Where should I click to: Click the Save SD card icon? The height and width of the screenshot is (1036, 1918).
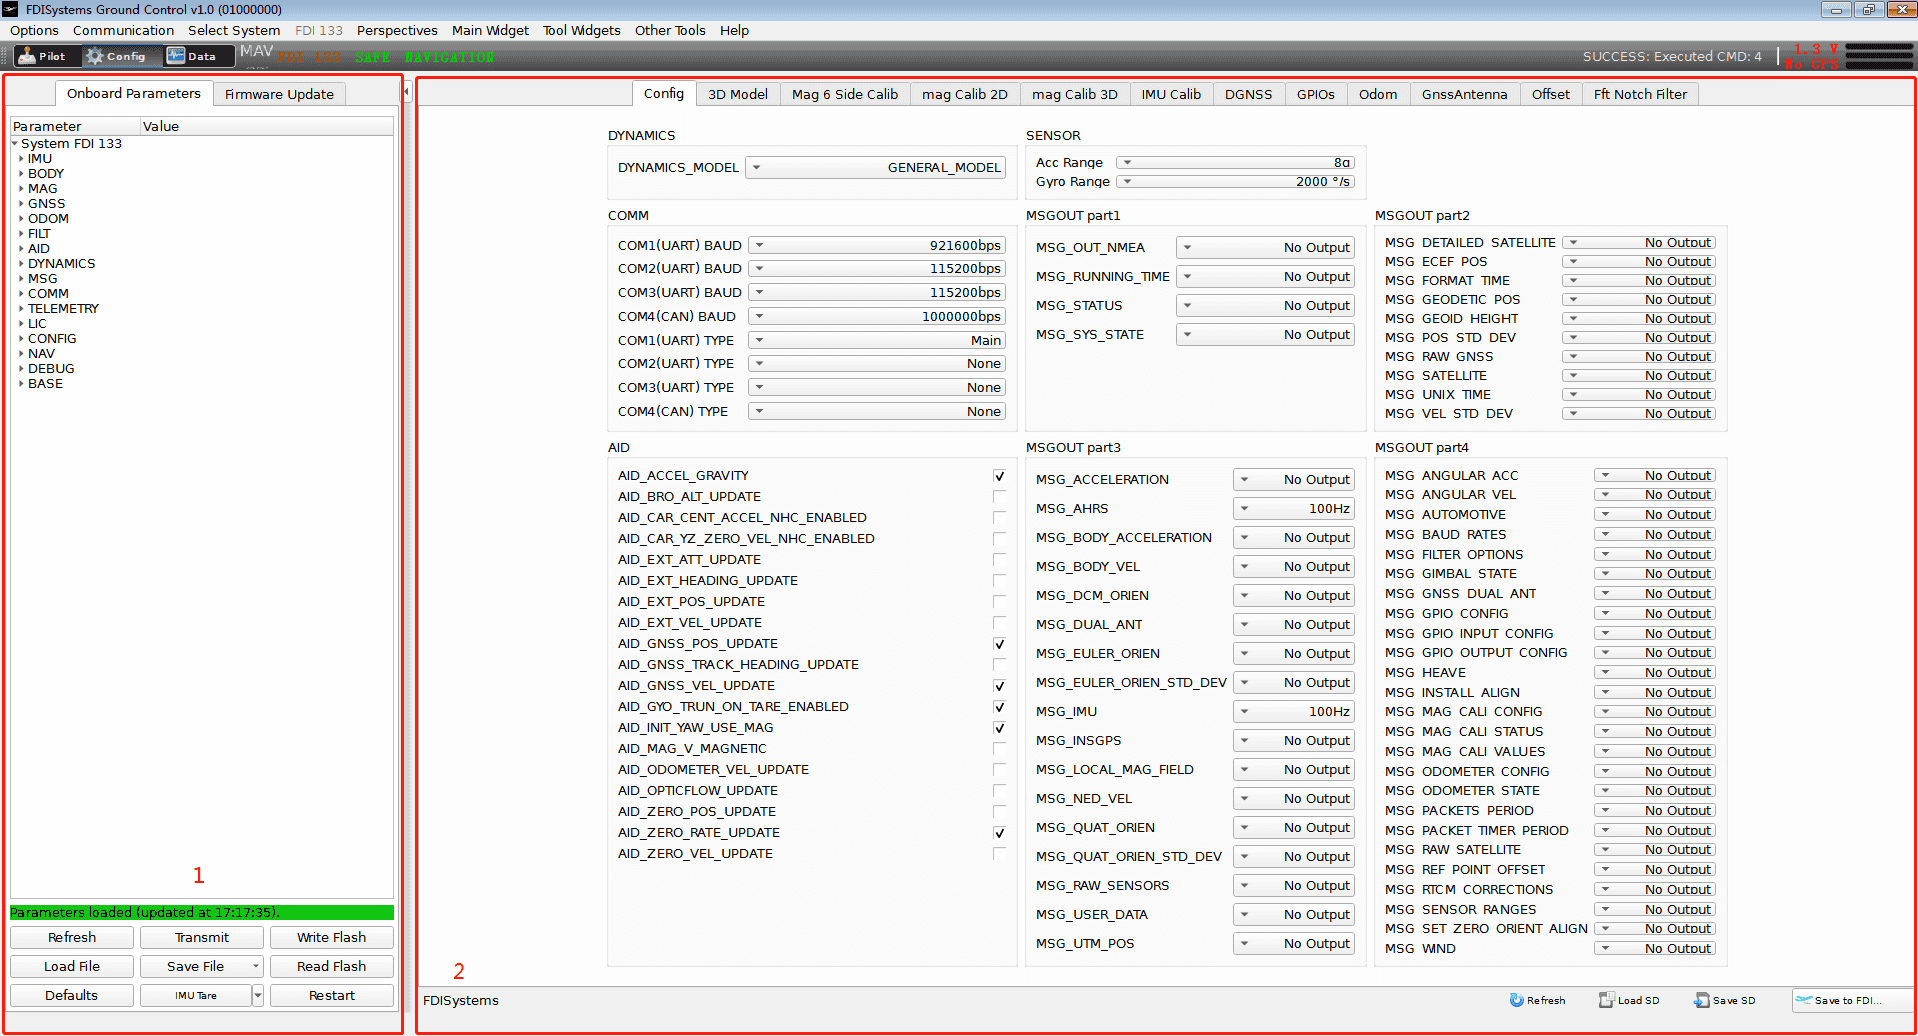(x=1701, y=1000)
